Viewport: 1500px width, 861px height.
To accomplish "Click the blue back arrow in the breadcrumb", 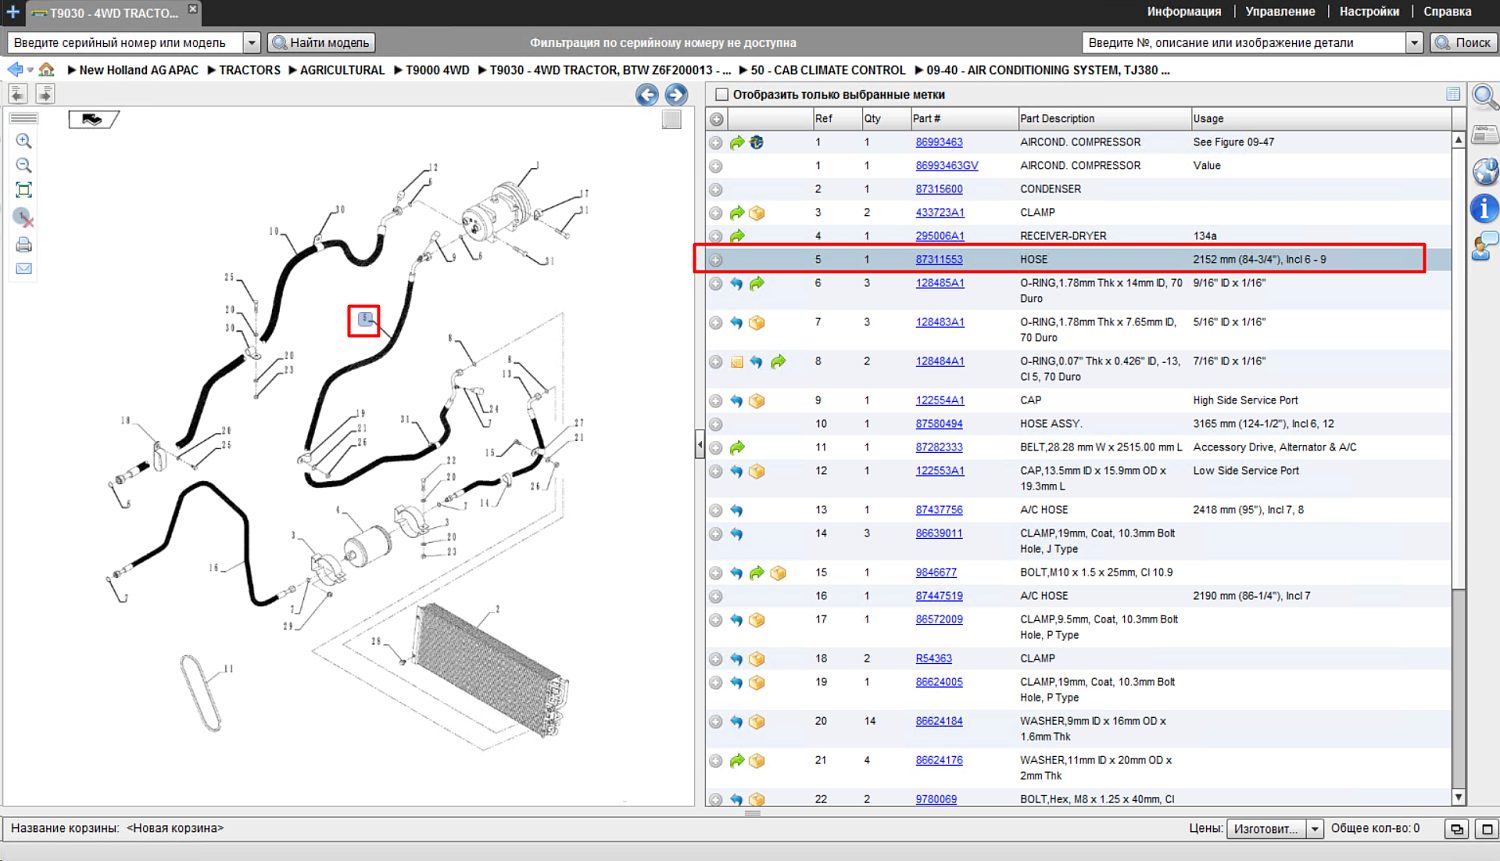I will [x=15, y=70].
